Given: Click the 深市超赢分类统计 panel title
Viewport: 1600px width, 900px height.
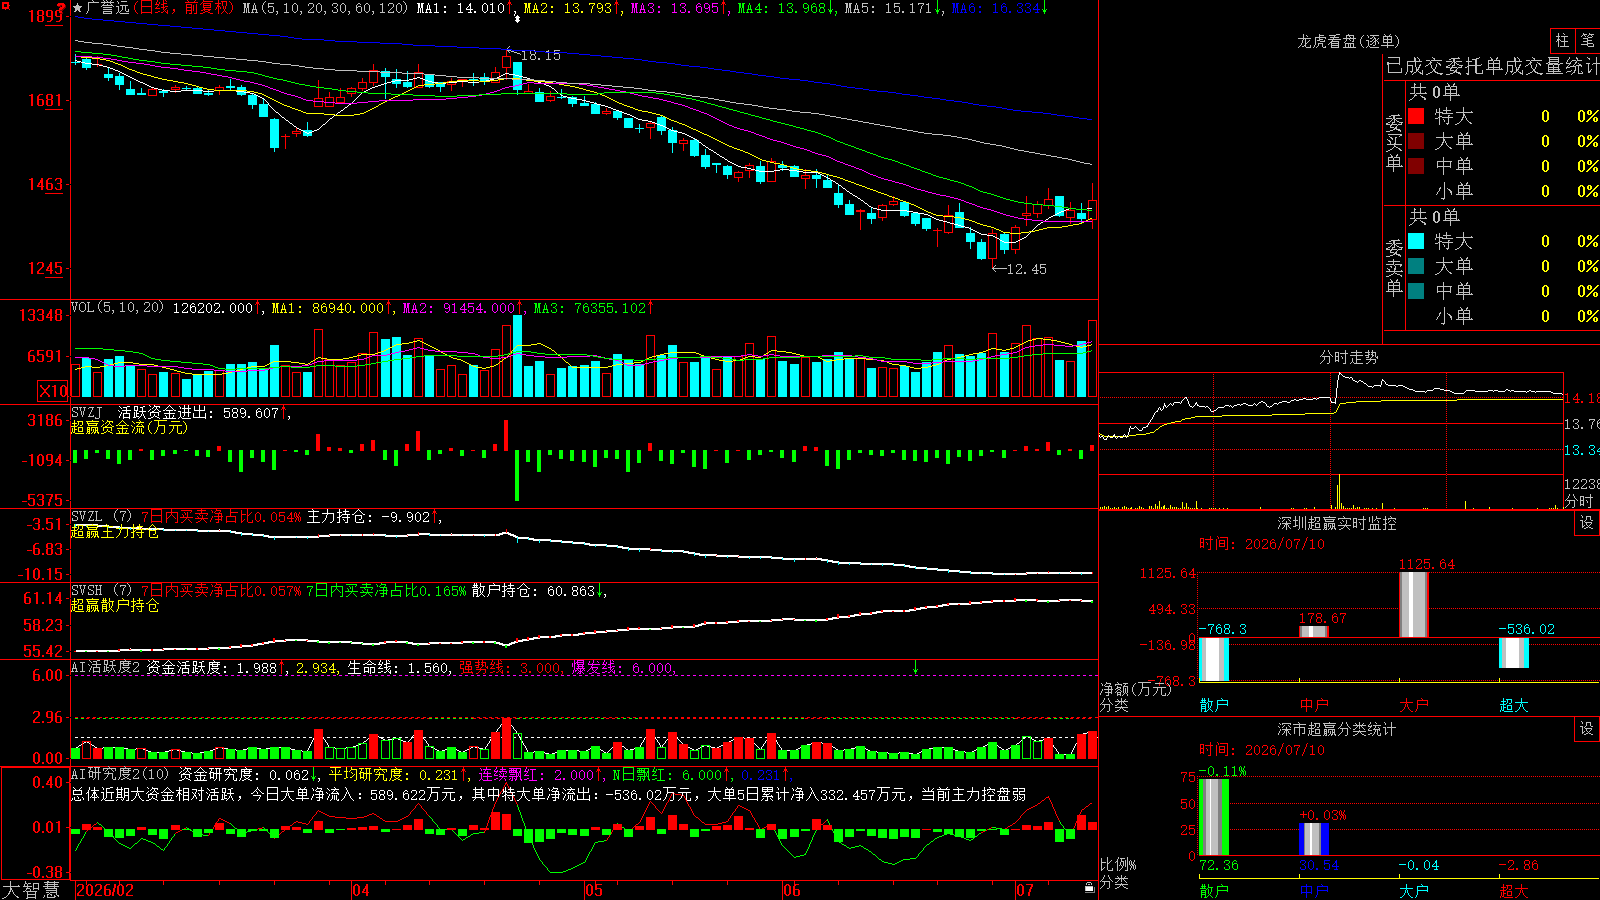Looking at the screenshot, I should point(1337,729).
